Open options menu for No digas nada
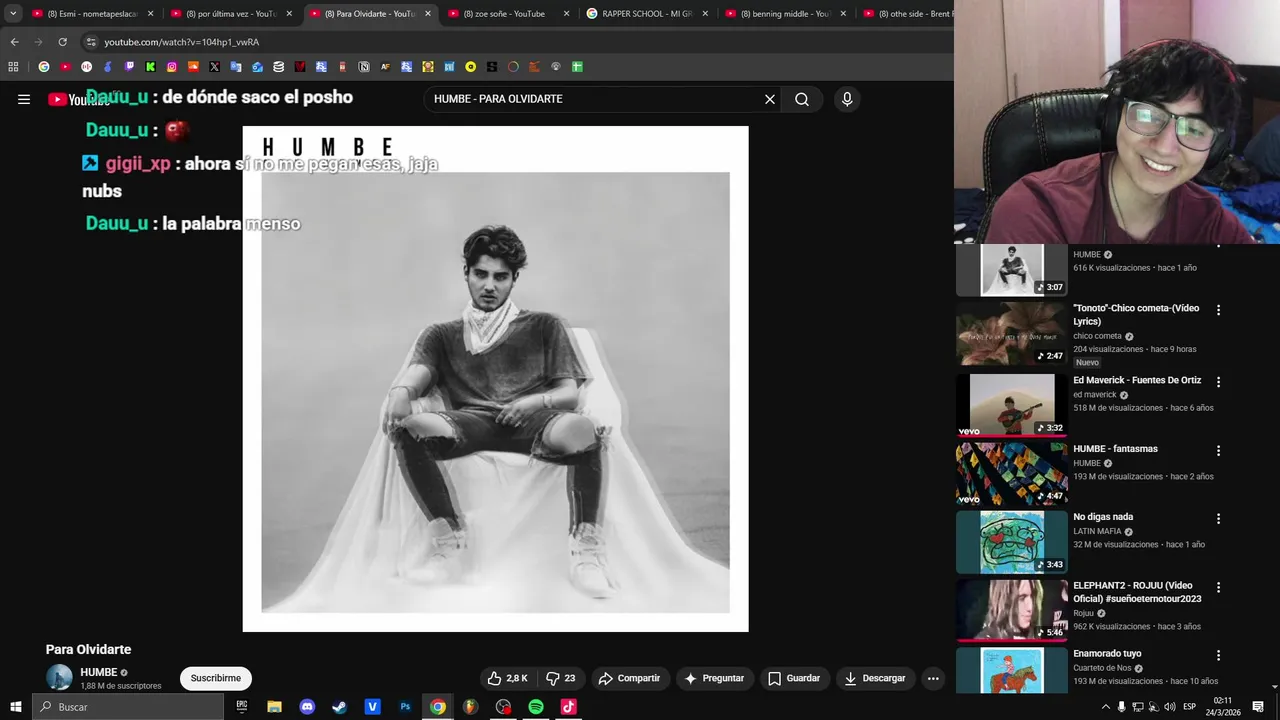This screenshot has width=1280, height=720. pos(1218,519)
